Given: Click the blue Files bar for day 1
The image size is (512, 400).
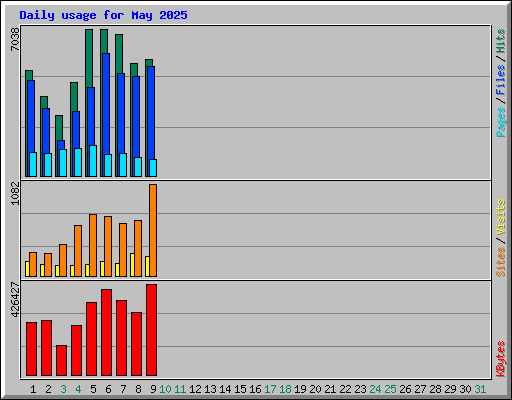Looking at the screenshot, I should pos(31,116).
